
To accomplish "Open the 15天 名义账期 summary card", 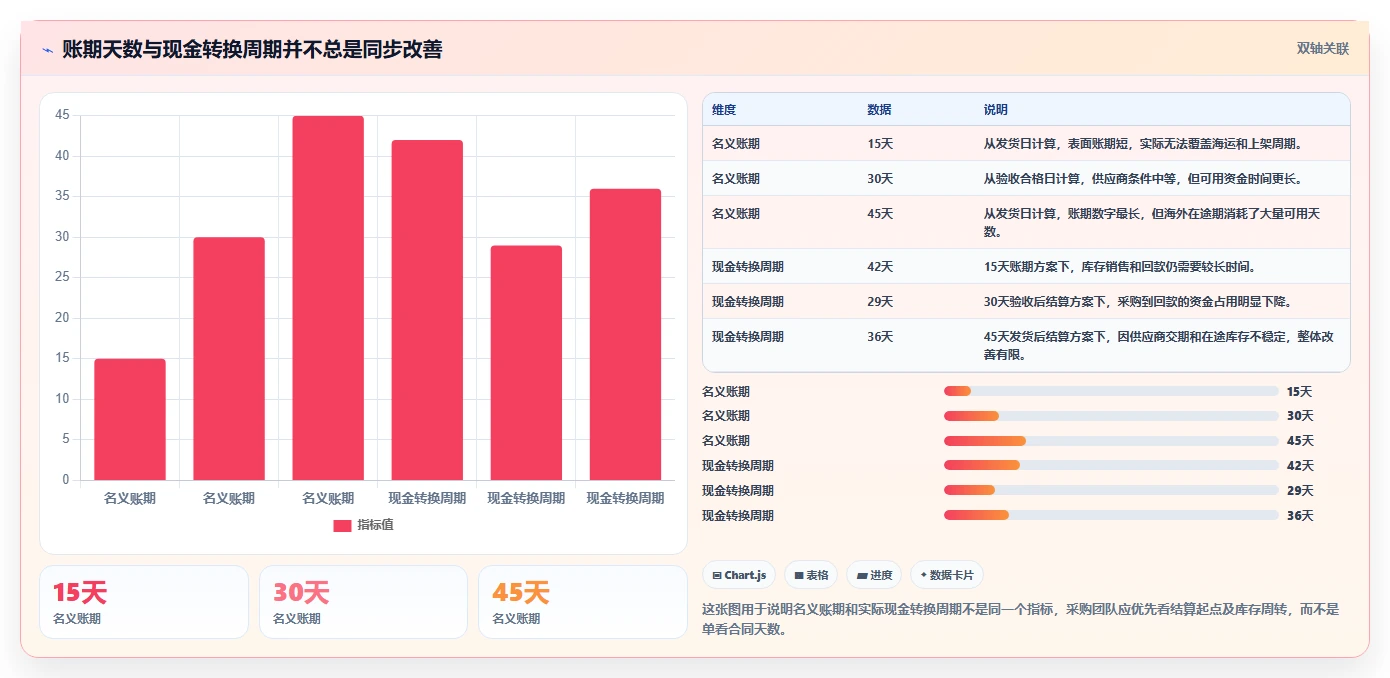I will point(144,602).
